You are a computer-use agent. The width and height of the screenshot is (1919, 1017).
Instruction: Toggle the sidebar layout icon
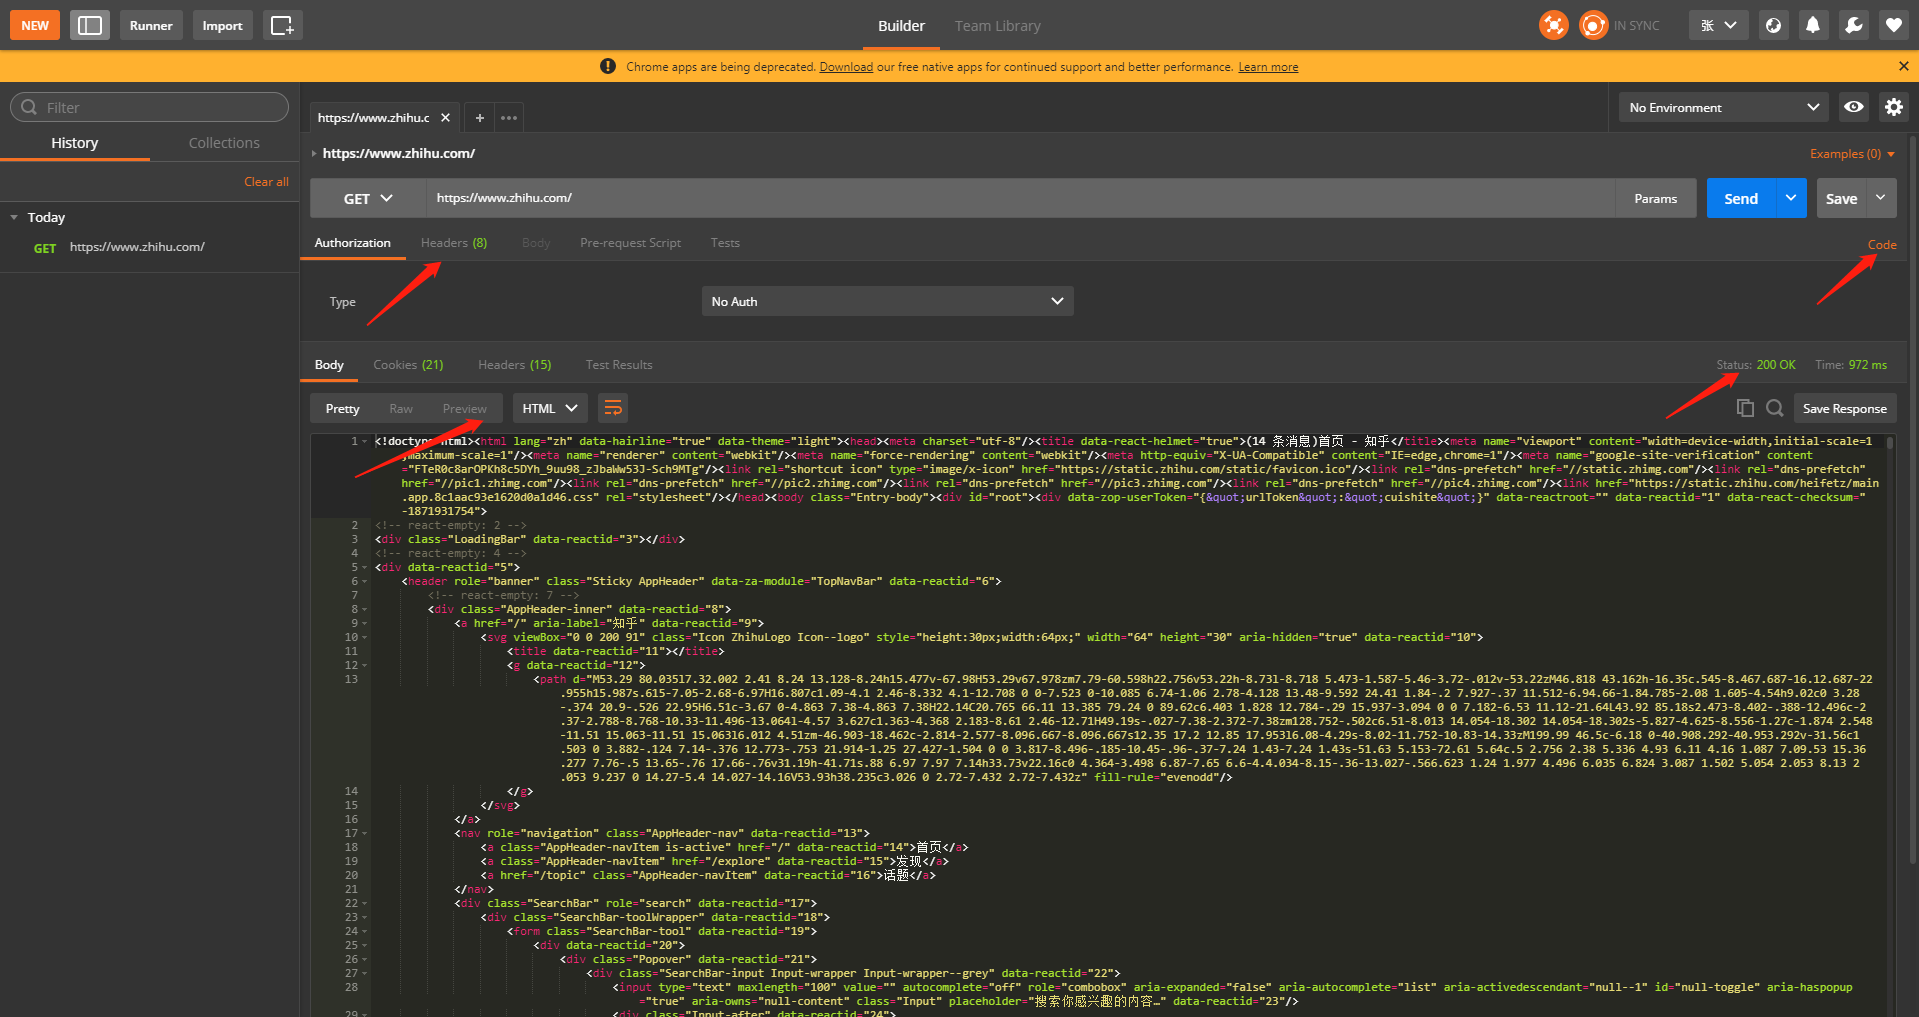click(x=90, y=25)
